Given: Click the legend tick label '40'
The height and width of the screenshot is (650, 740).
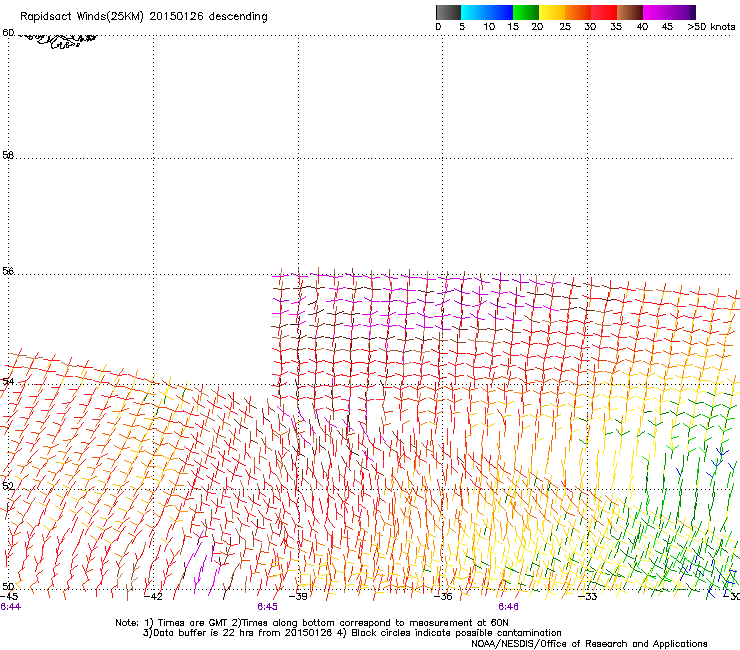Looking at the screenshot, I should (x=642, y=27).
